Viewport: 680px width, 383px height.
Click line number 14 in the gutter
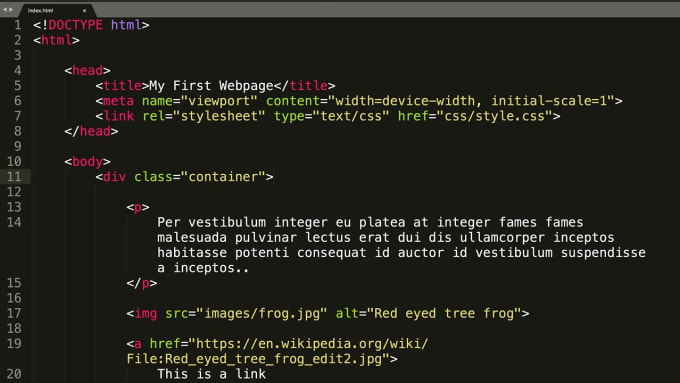[14, 222]
